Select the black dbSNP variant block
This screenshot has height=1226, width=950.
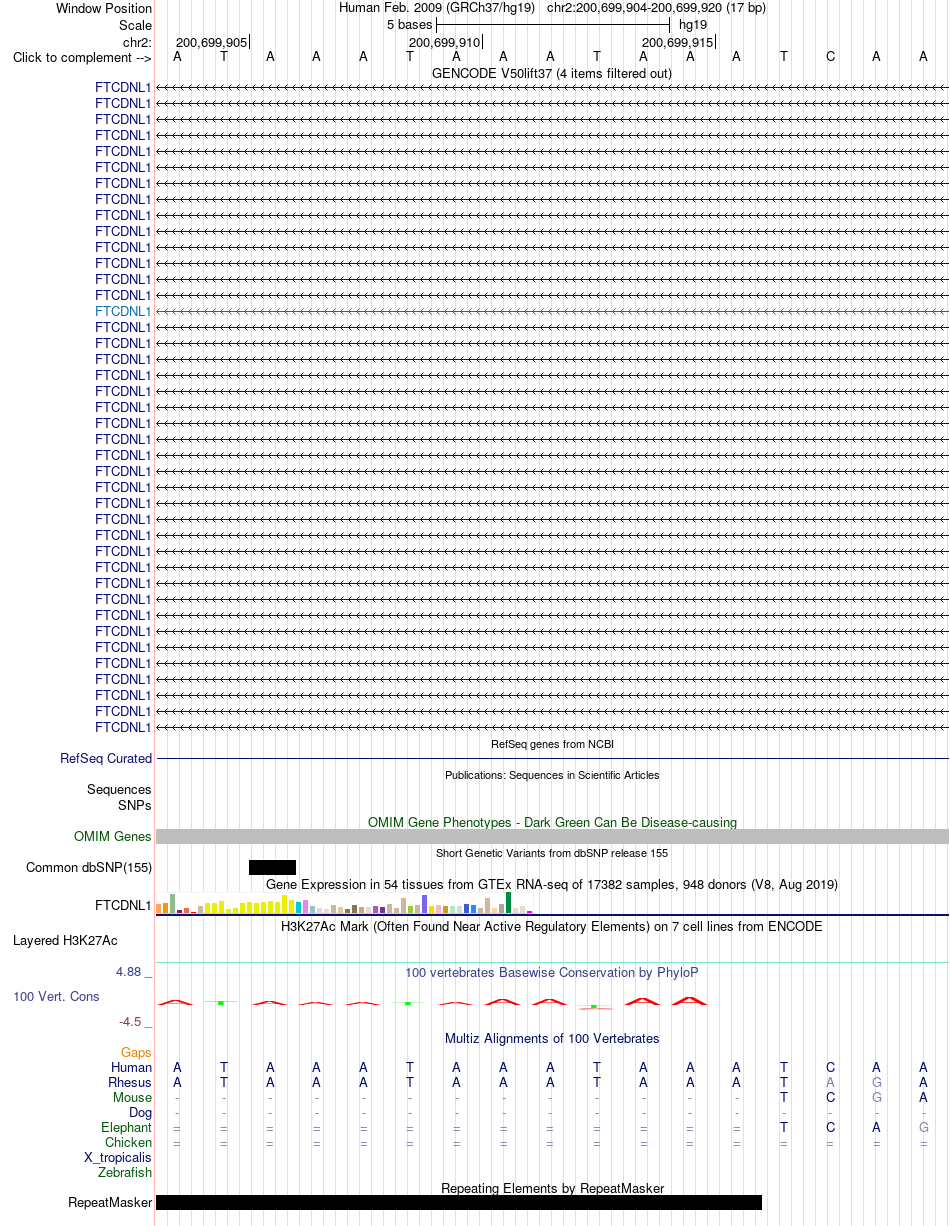click(x=272, y=867)
